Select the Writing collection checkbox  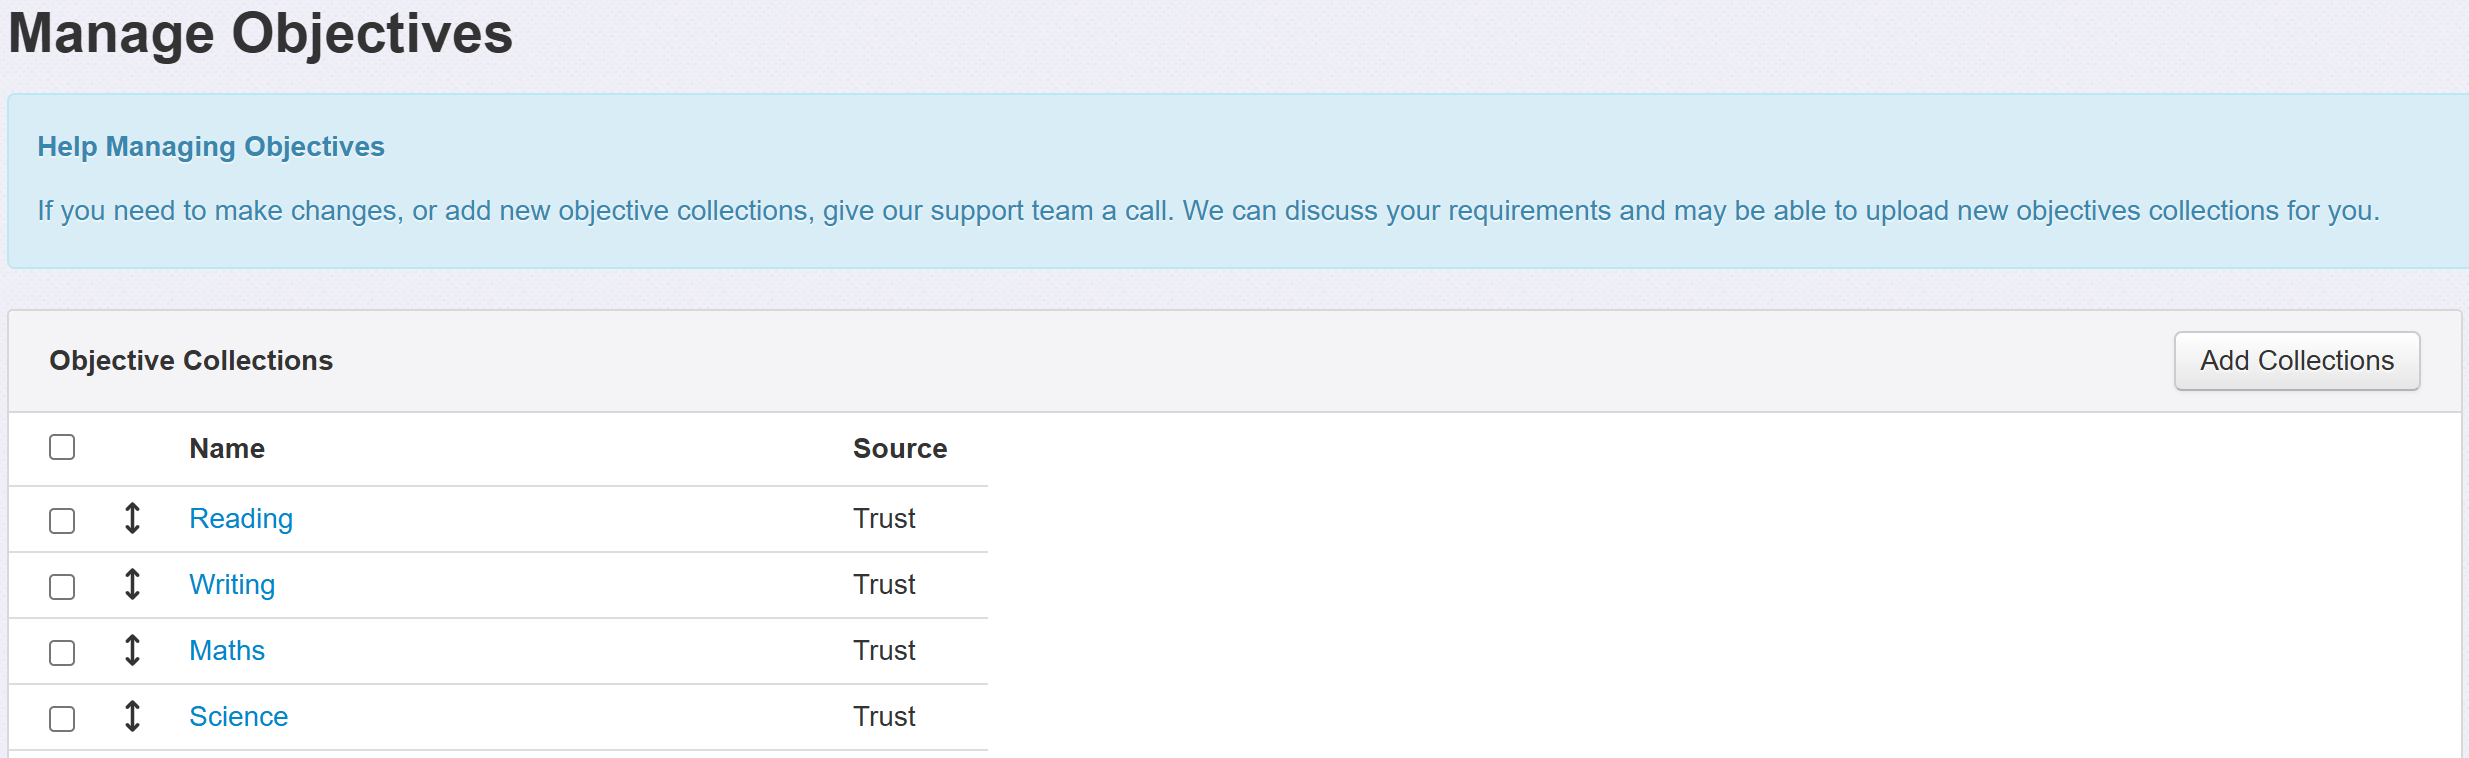(x=62, y=587)
